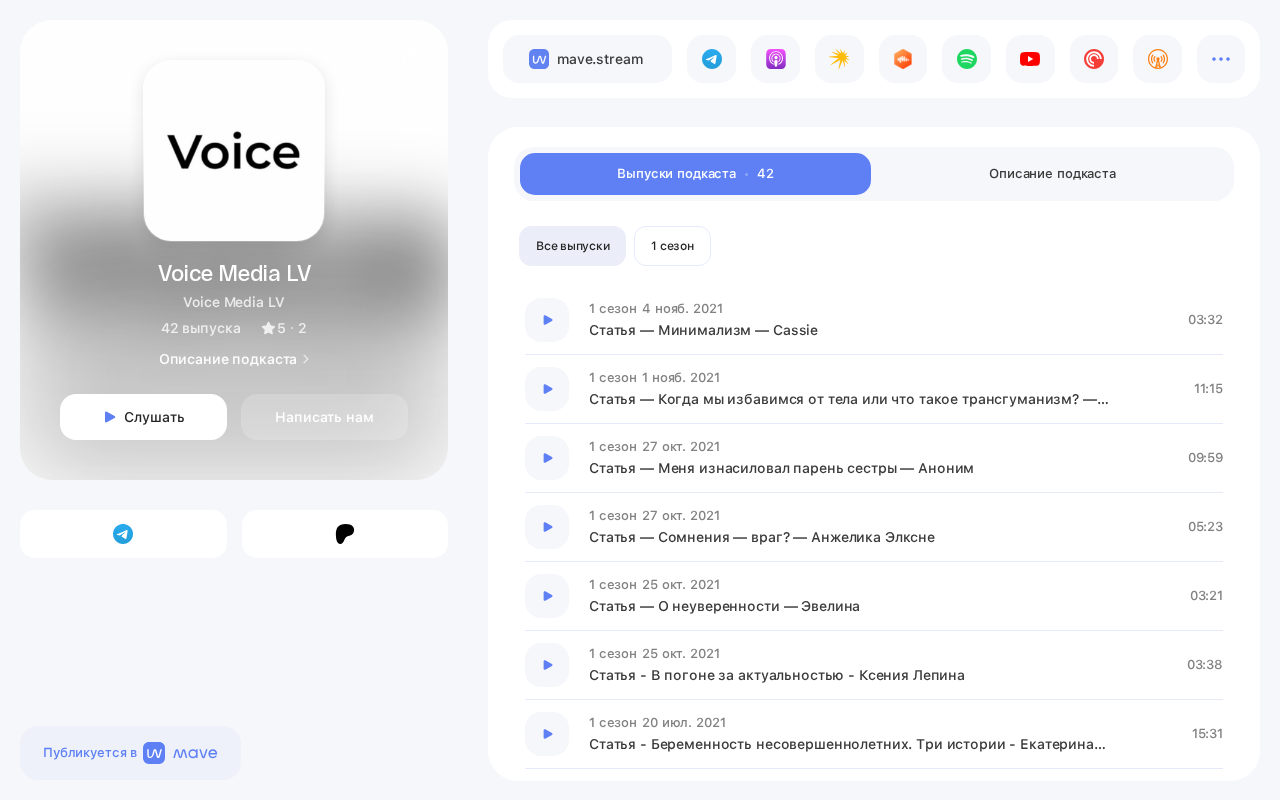The width and height of the screenshot is (1280, 800).
Task: Open the Overcast platform icon
Action: [1157, 59]
